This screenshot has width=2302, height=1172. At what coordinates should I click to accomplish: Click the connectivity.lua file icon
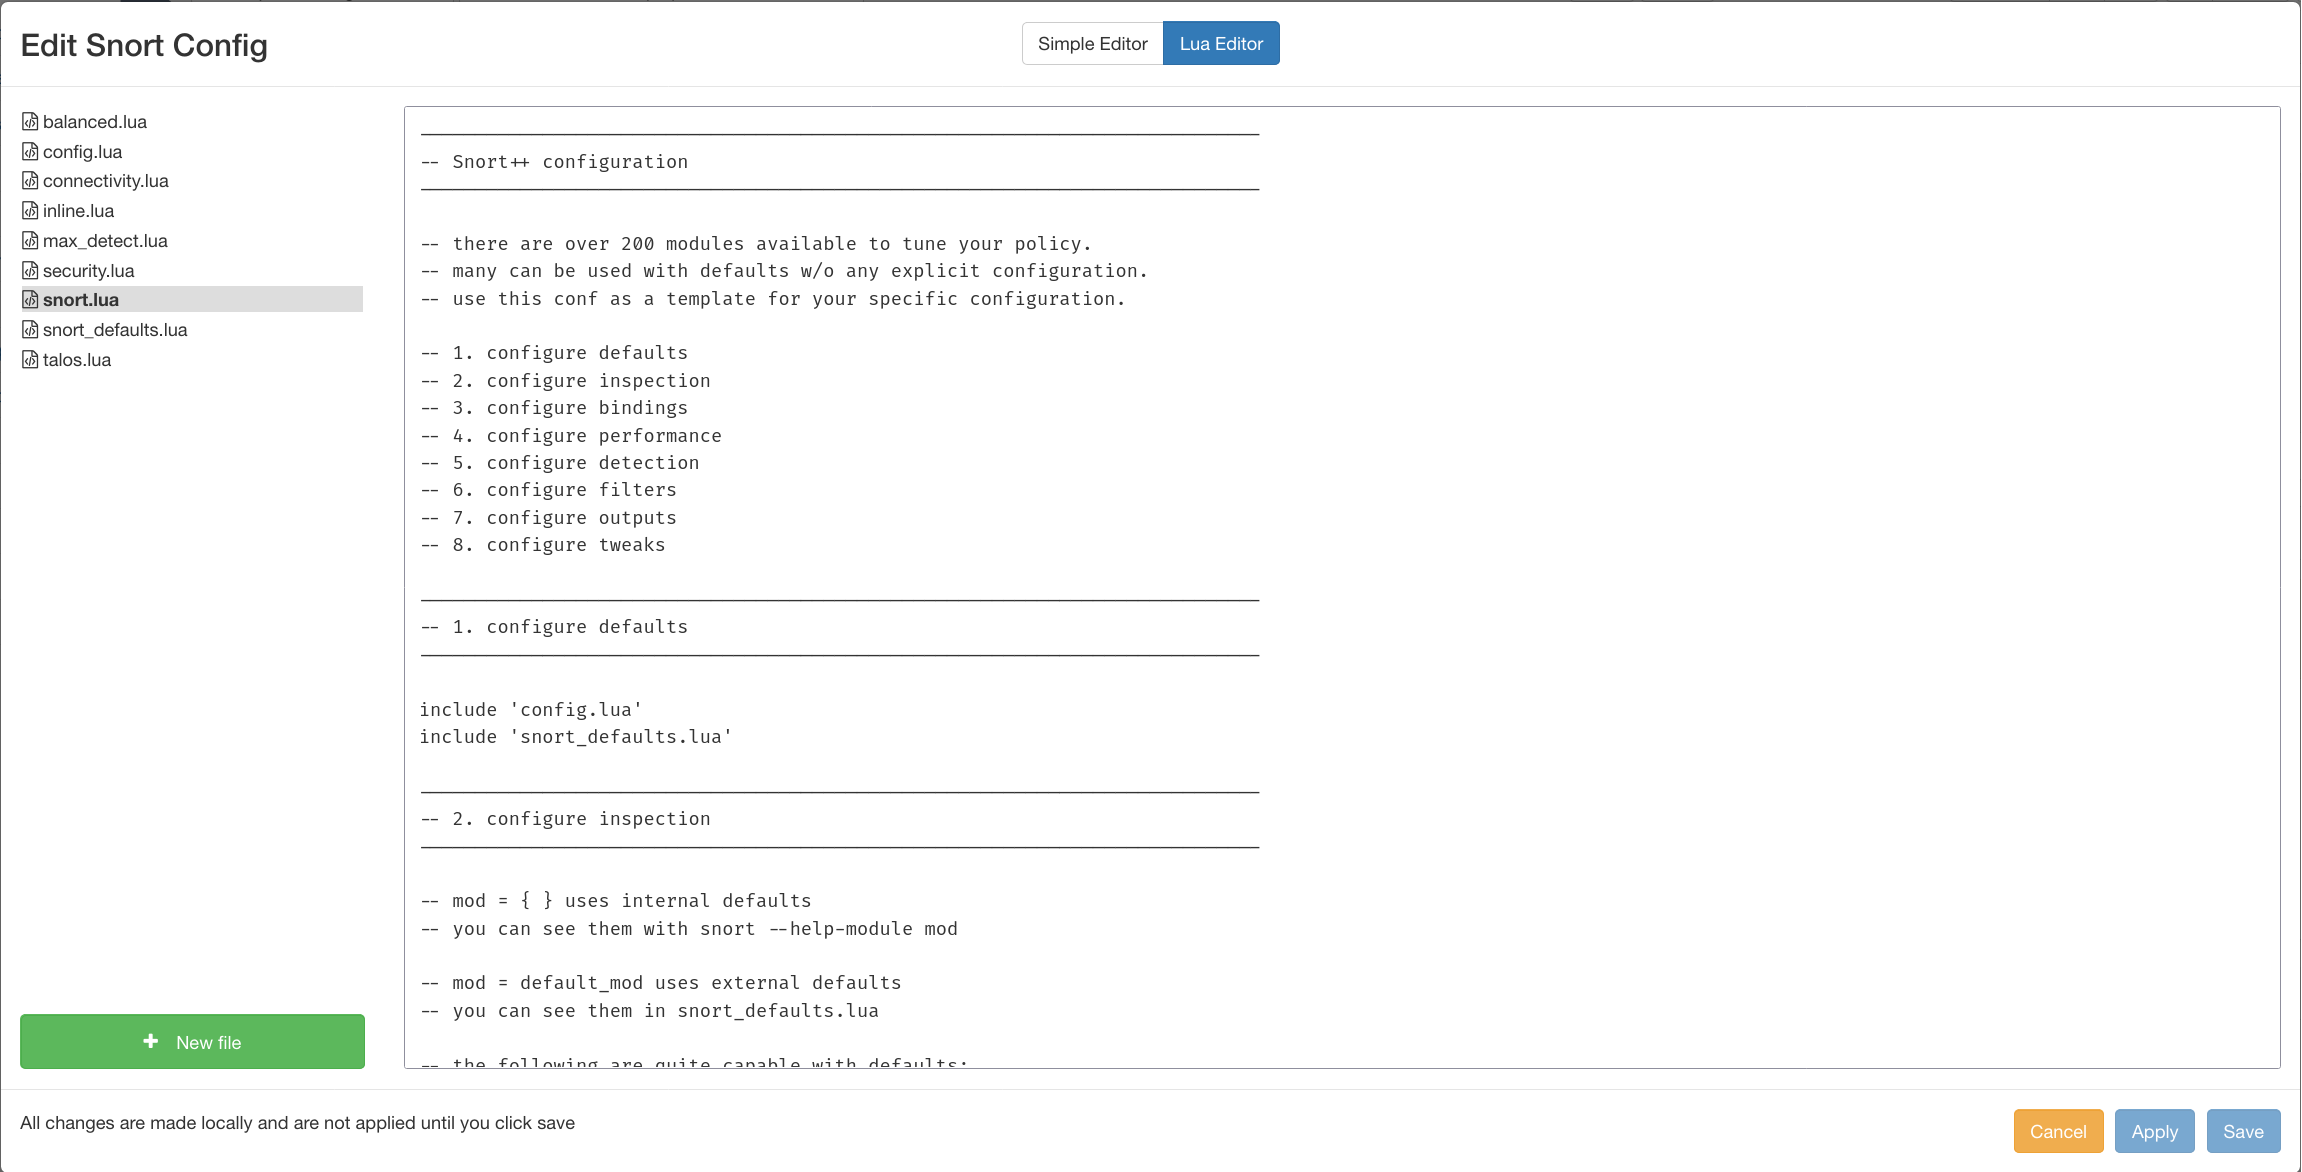tap(30, 181)
